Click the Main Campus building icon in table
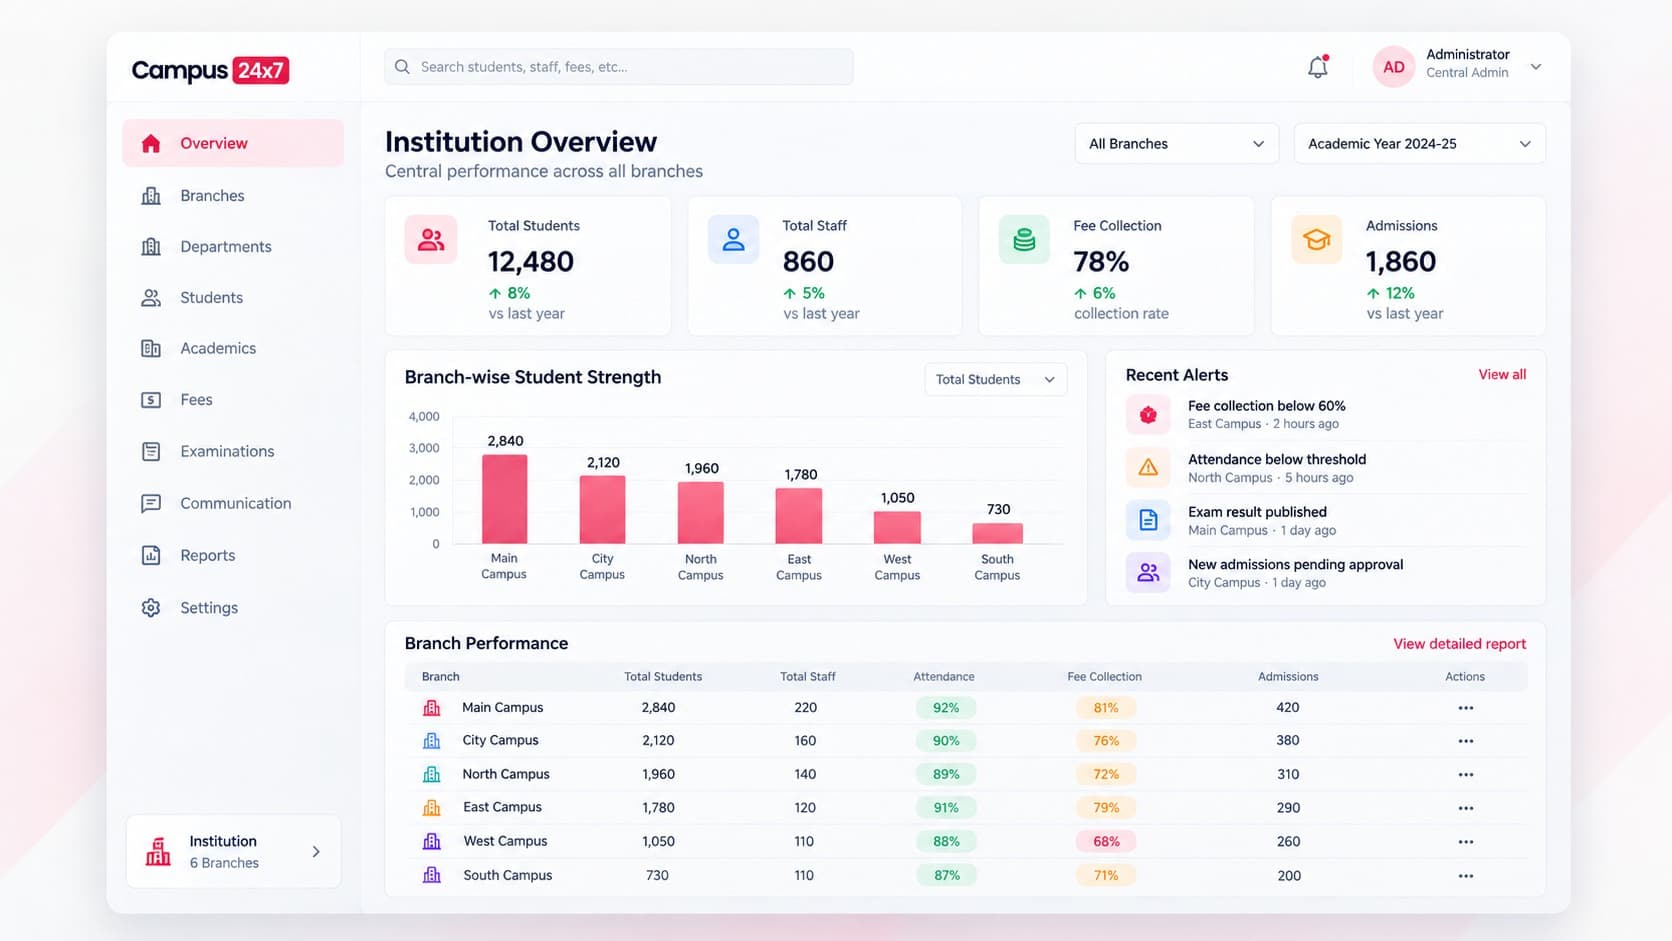The height and width of the screenshot is (941, 1672). tap(432, 708)
